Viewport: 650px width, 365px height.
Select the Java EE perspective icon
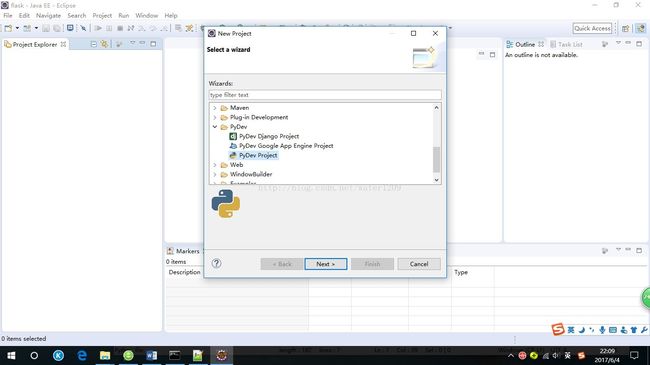point(641,28)
